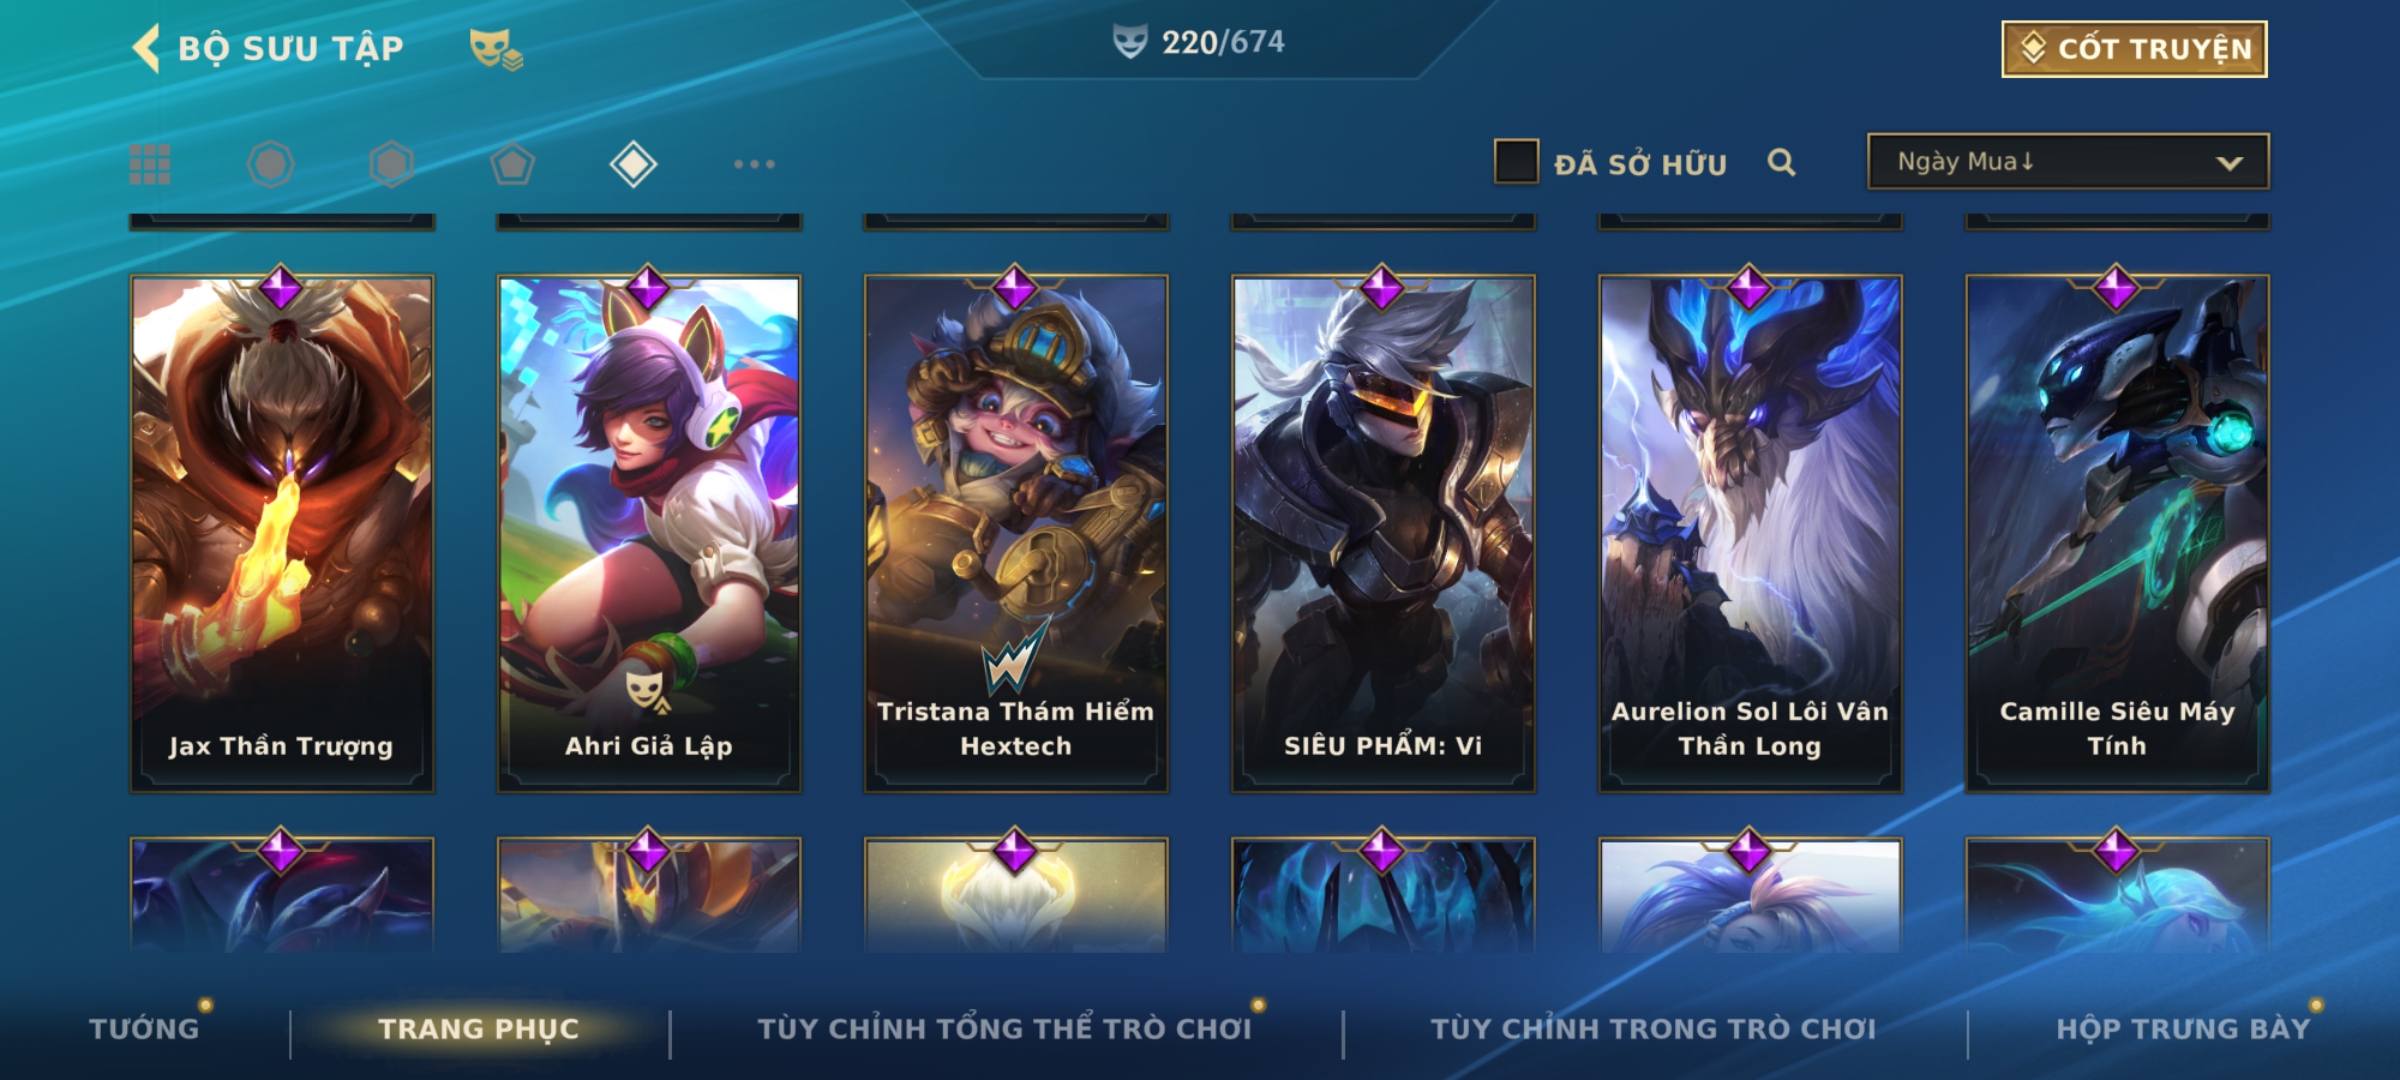Toggle the Đã Sở Hữu checkbox
Viewport: 2400px width, 1080px height.
pyautogui.click(x=1516, y=162)
